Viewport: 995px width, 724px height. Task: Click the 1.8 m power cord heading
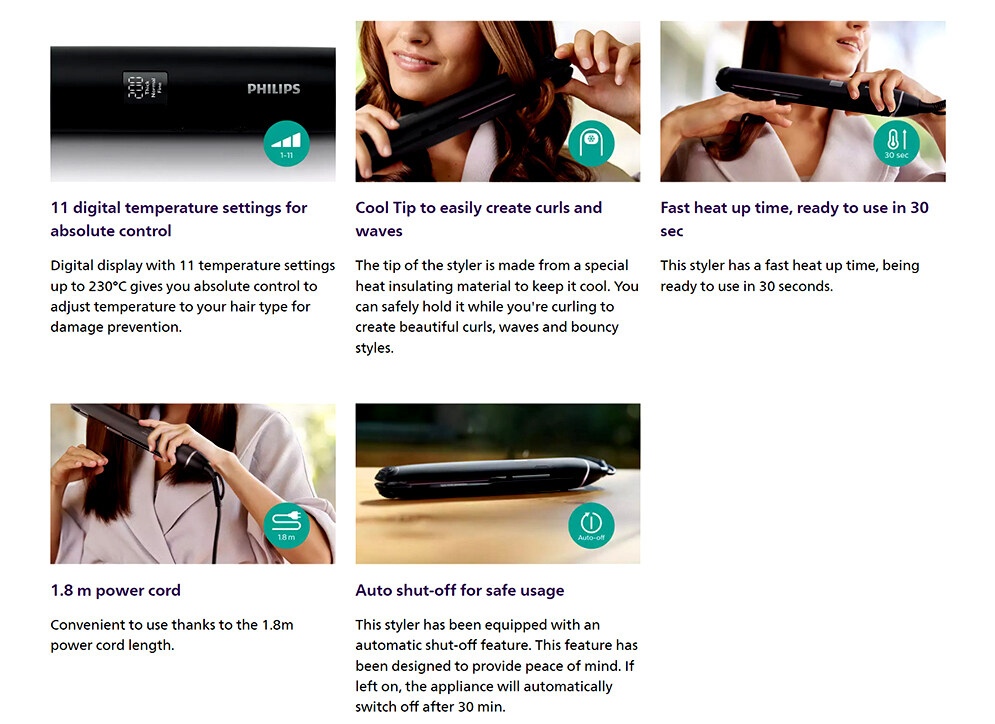pyautogui.click(x=115, y=590)
